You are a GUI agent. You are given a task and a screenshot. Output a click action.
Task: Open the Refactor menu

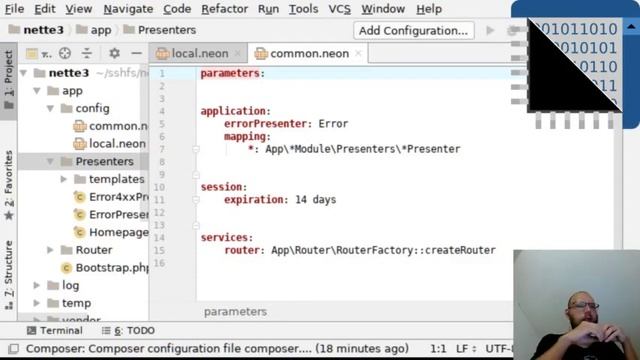coord(224,9)
